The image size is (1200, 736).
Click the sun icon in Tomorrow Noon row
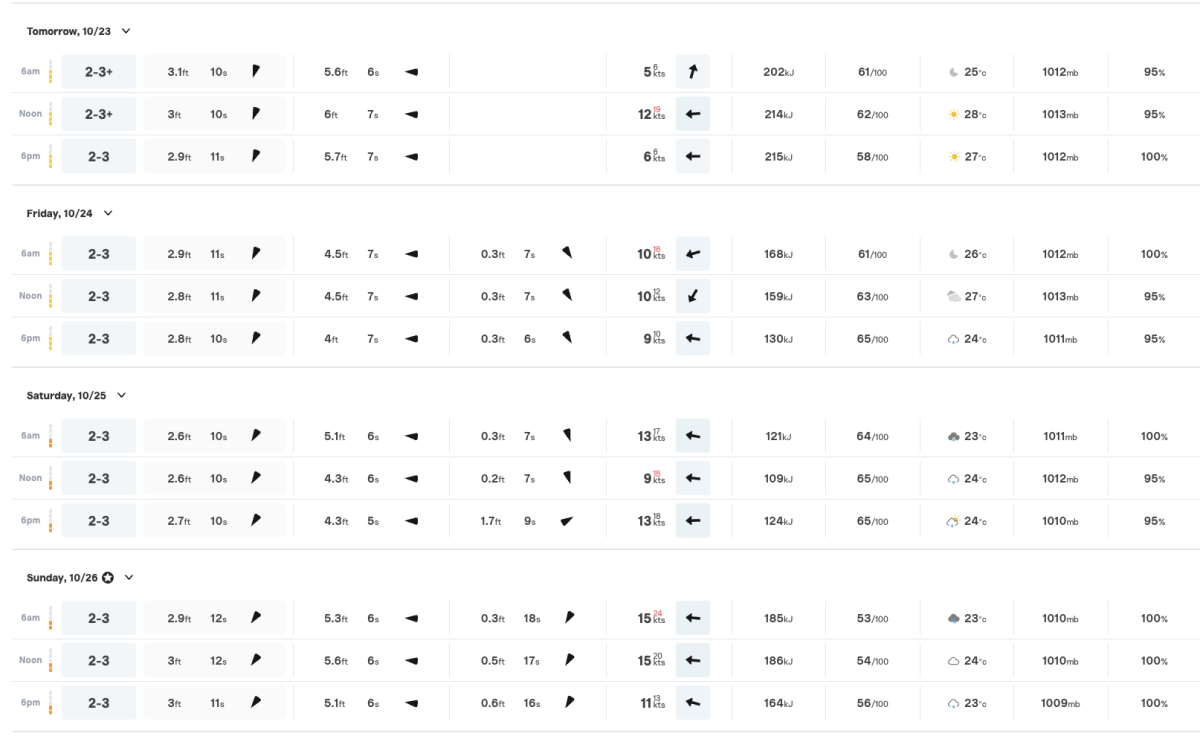click(954, 115)
